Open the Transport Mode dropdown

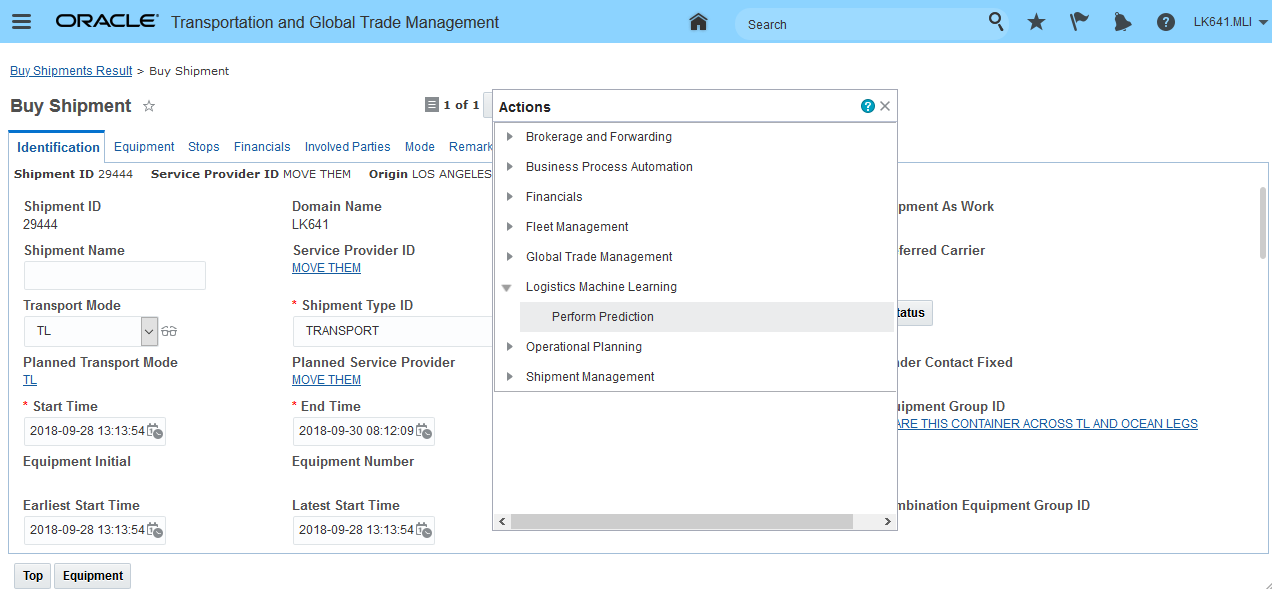[149, 330]
